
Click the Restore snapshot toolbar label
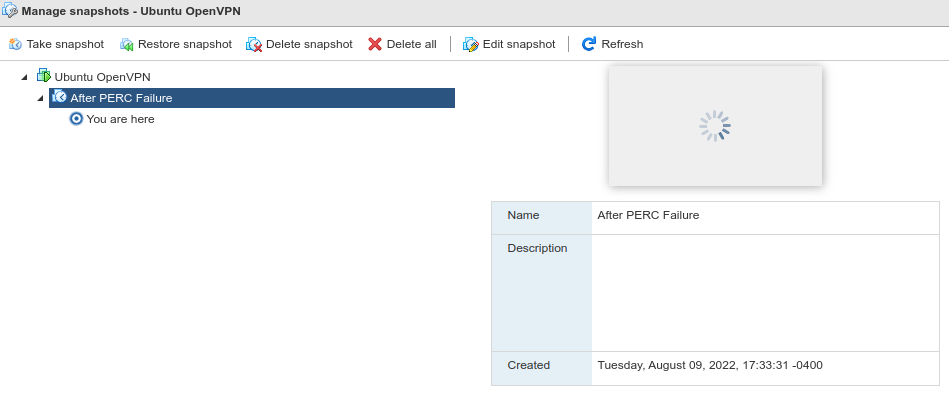point(185,44)
